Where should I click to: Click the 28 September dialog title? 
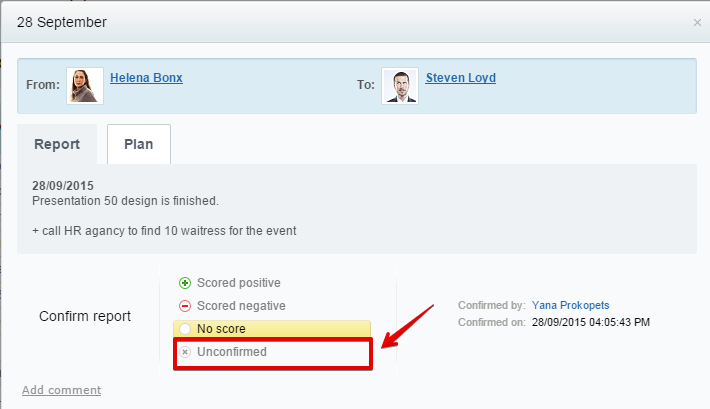point(62,22)
